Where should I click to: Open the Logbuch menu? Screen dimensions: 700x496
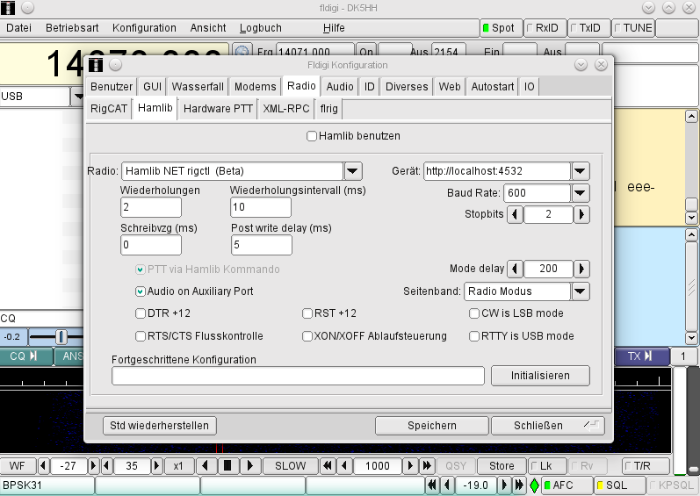(260, 28)
